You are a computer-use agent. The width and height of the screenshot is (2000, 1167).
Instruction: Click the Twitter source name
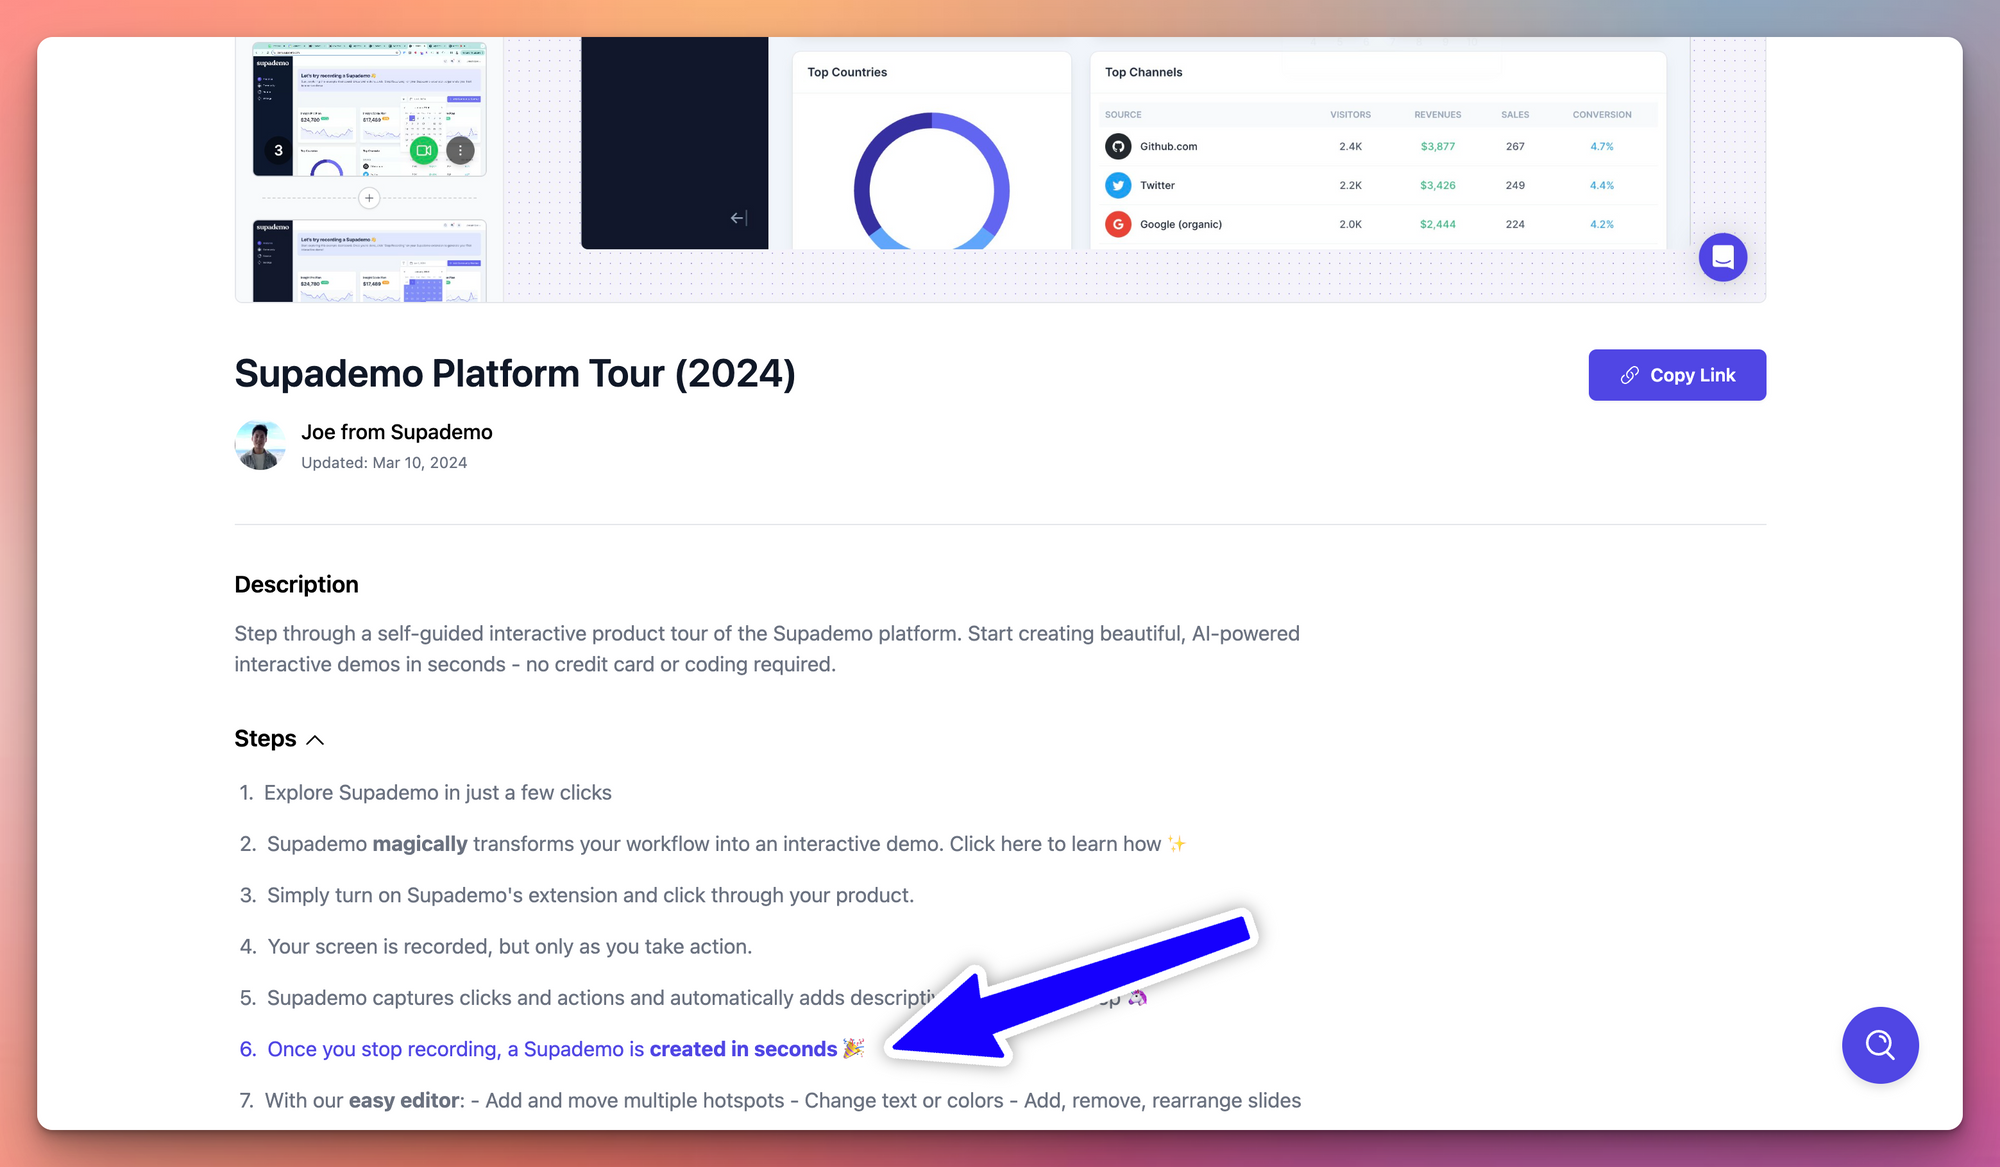[1157, 185]
